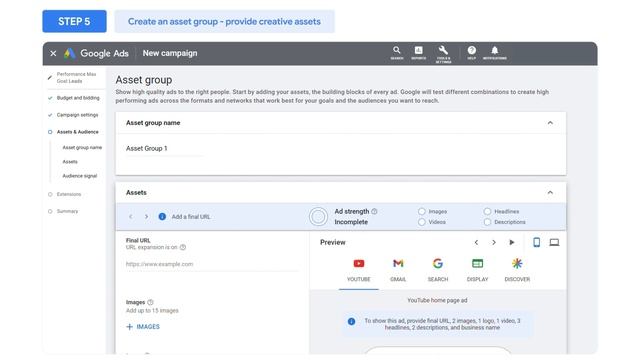Open the Images help icon
This screenshot has height=360, width=640.
click(x=150, y=302)
